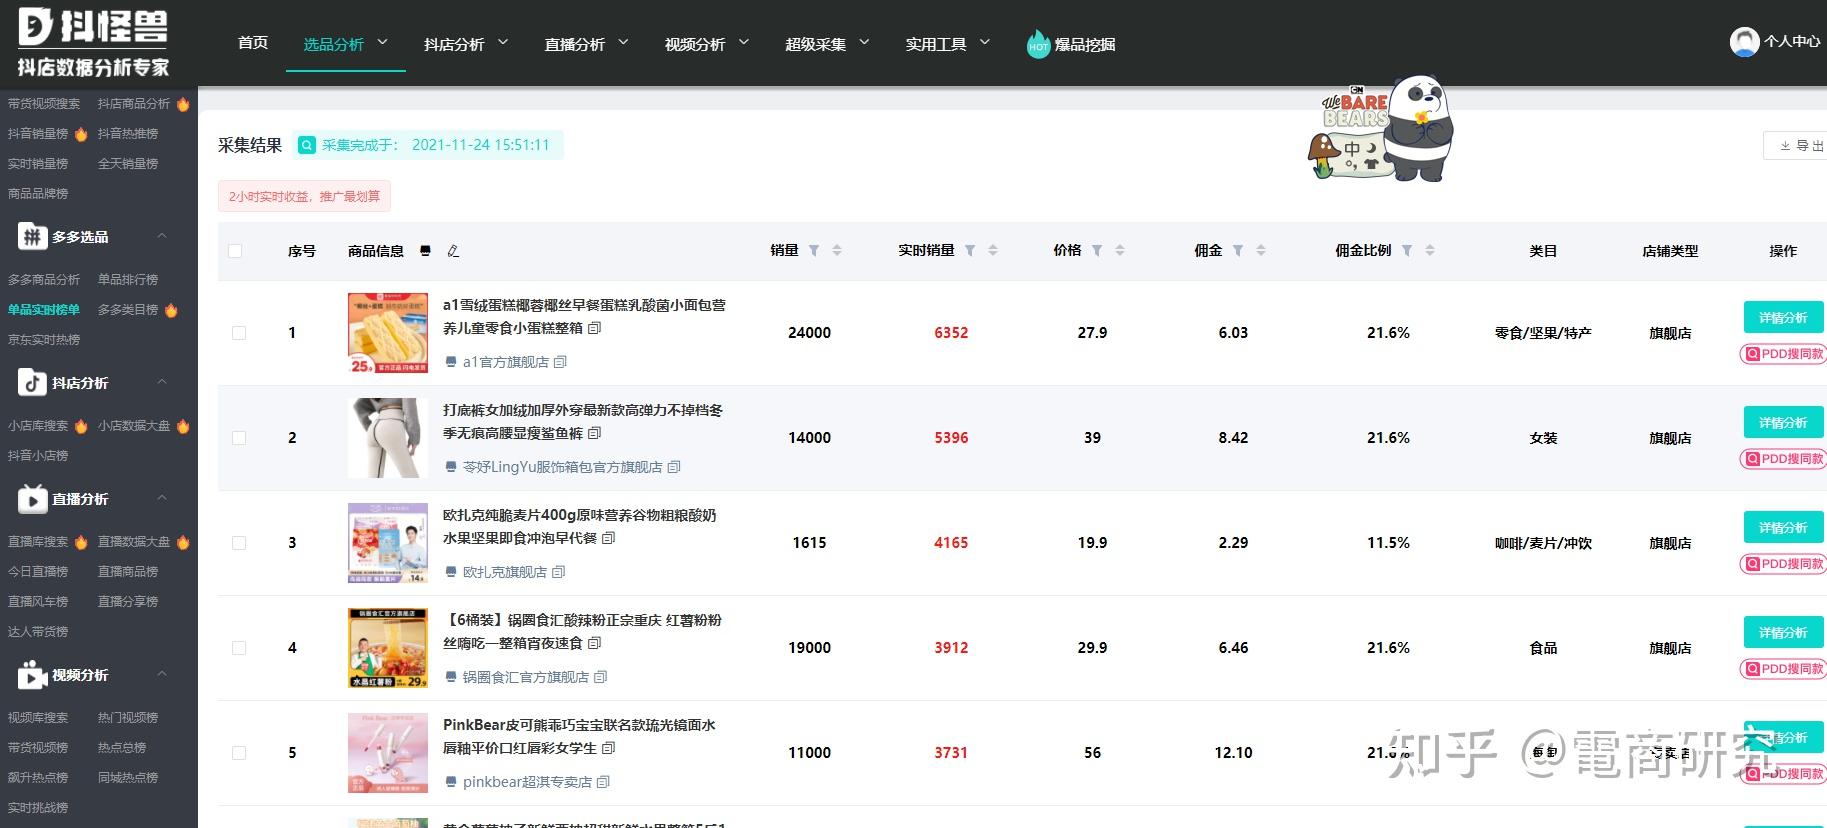Open 小店库搜索 in sidebar

tap(38, 426)
